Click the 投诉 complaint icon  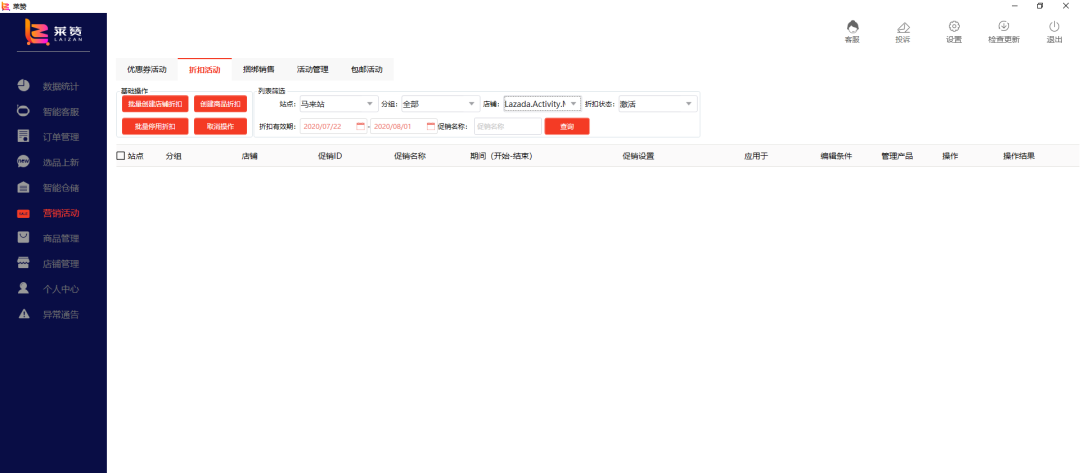tap(903, 27)
